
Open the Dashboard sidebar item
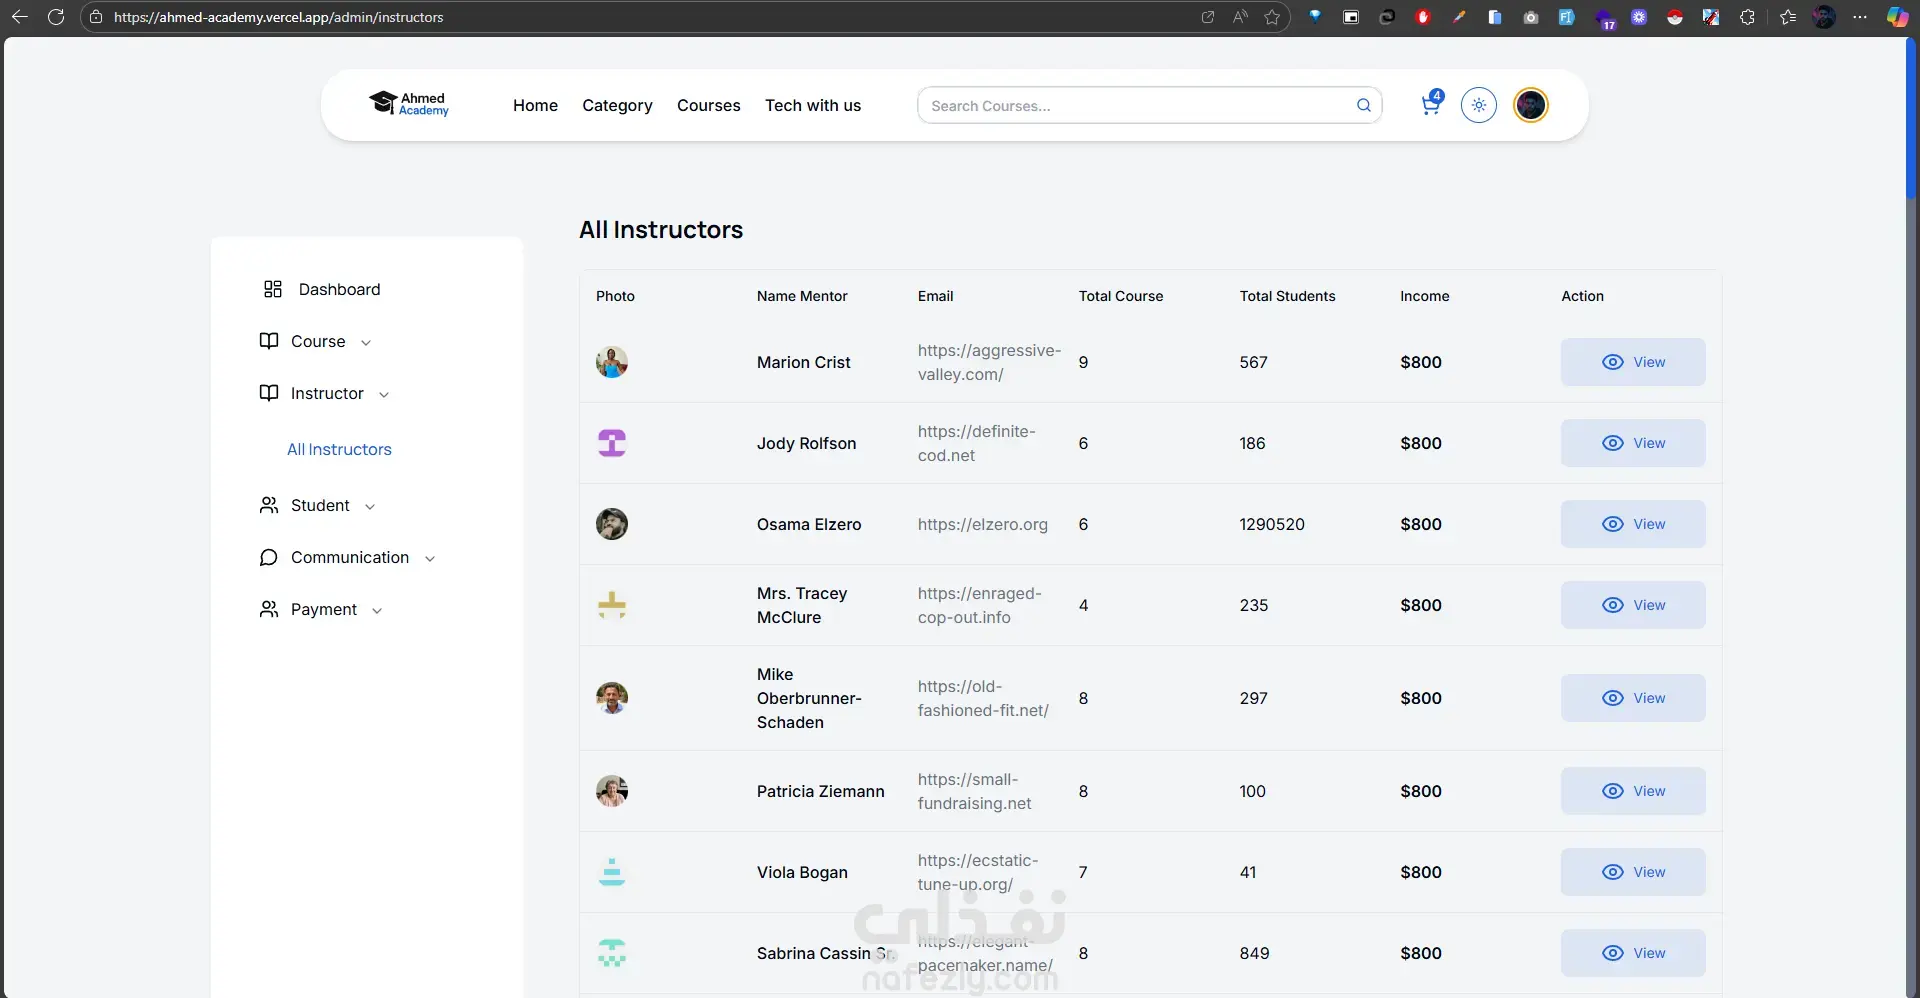[322, 289]
